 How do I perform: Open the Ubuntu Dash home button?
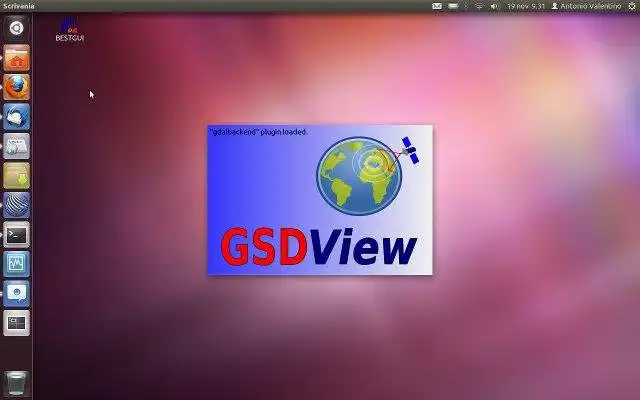click(16, 28)
